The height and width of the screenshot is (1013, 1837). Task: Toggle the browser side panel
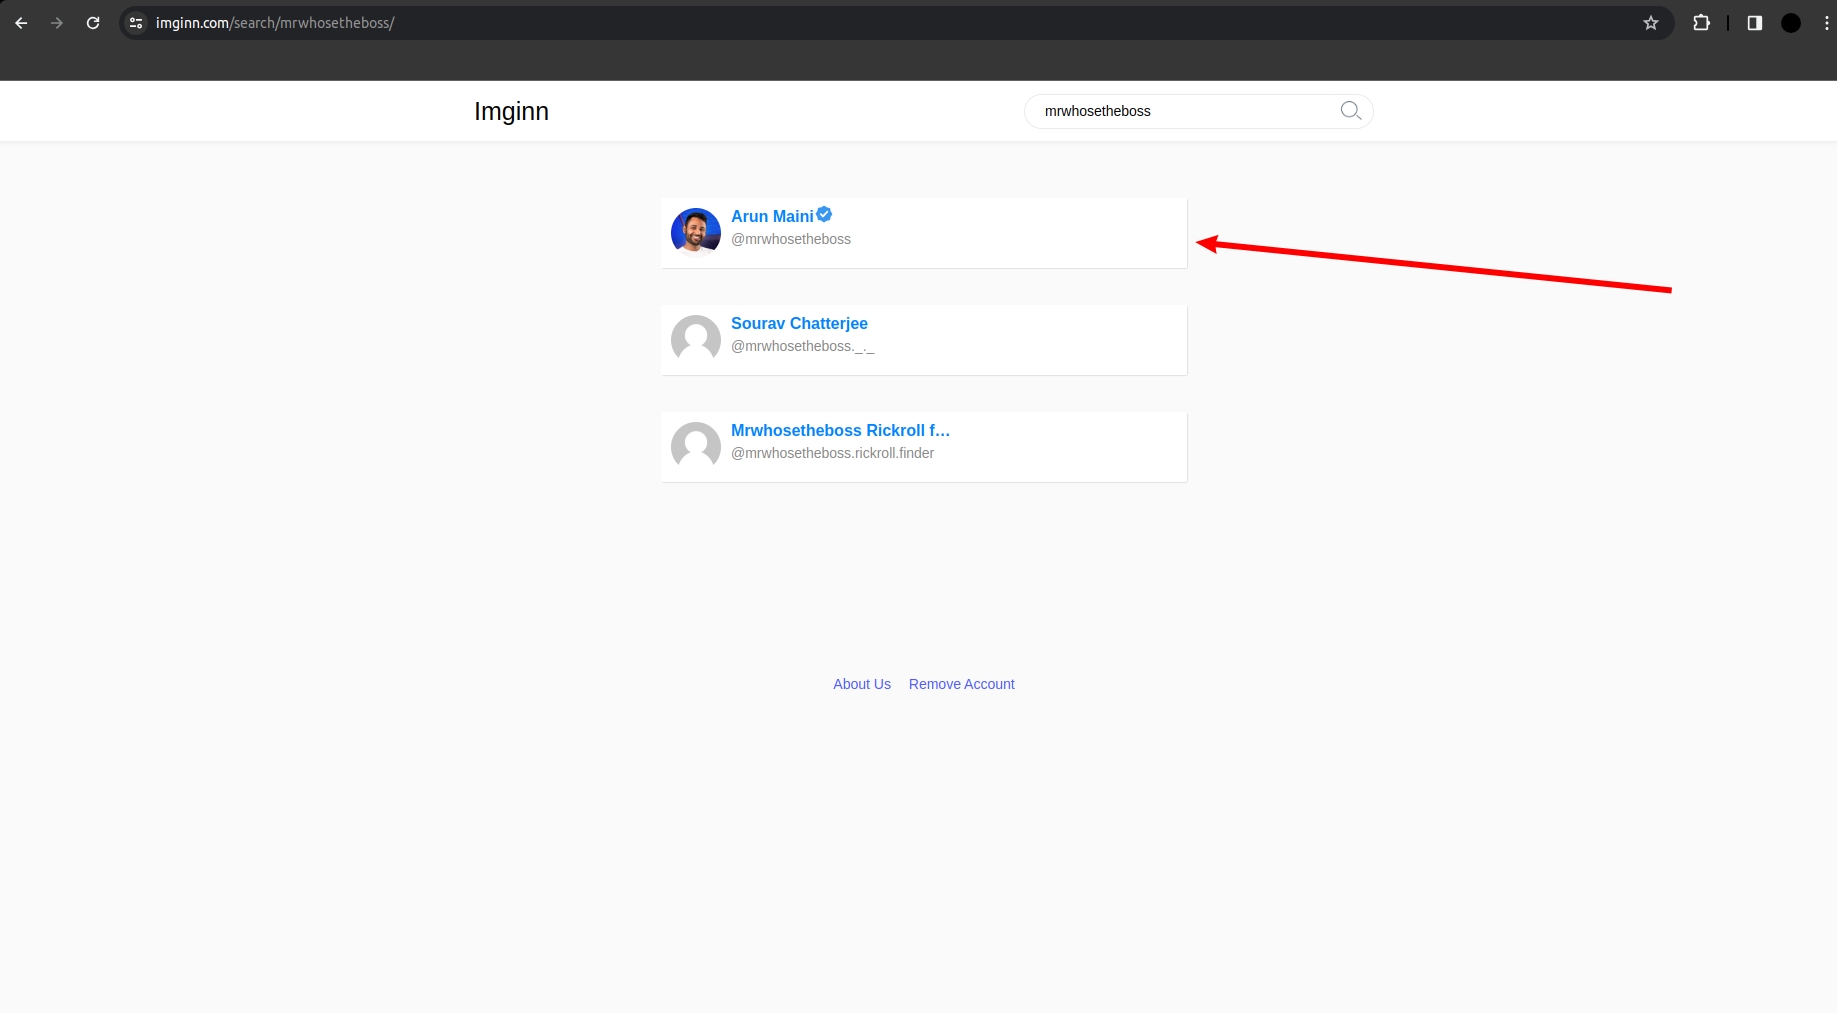1754,23
